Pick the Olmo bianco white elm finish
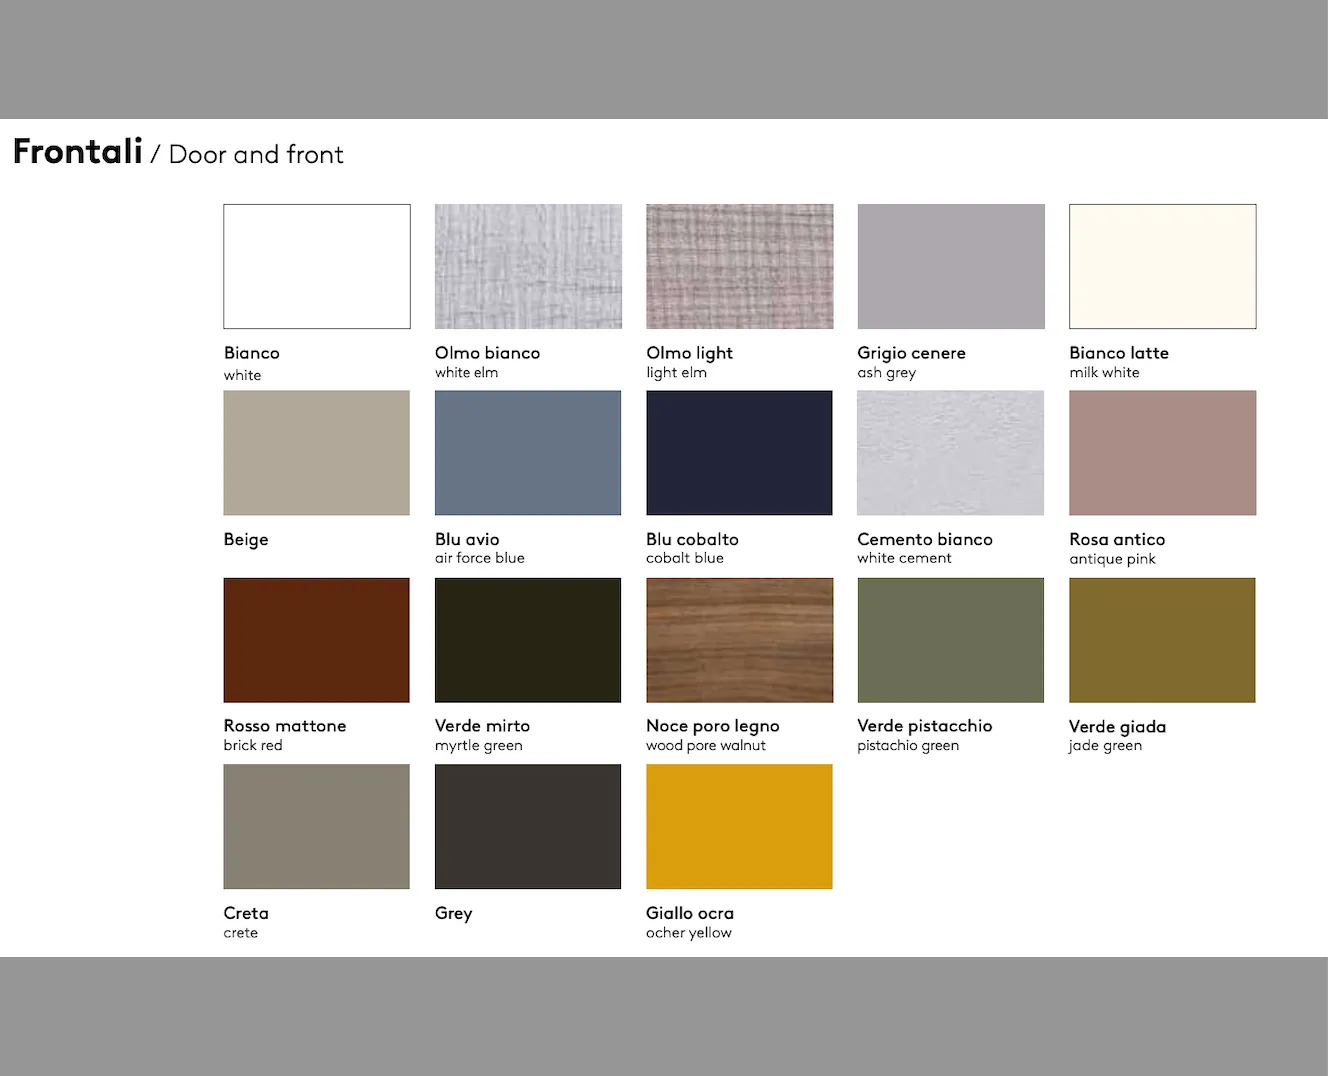The width and height of the screenshot is (1328, 1076). point(528,266)
